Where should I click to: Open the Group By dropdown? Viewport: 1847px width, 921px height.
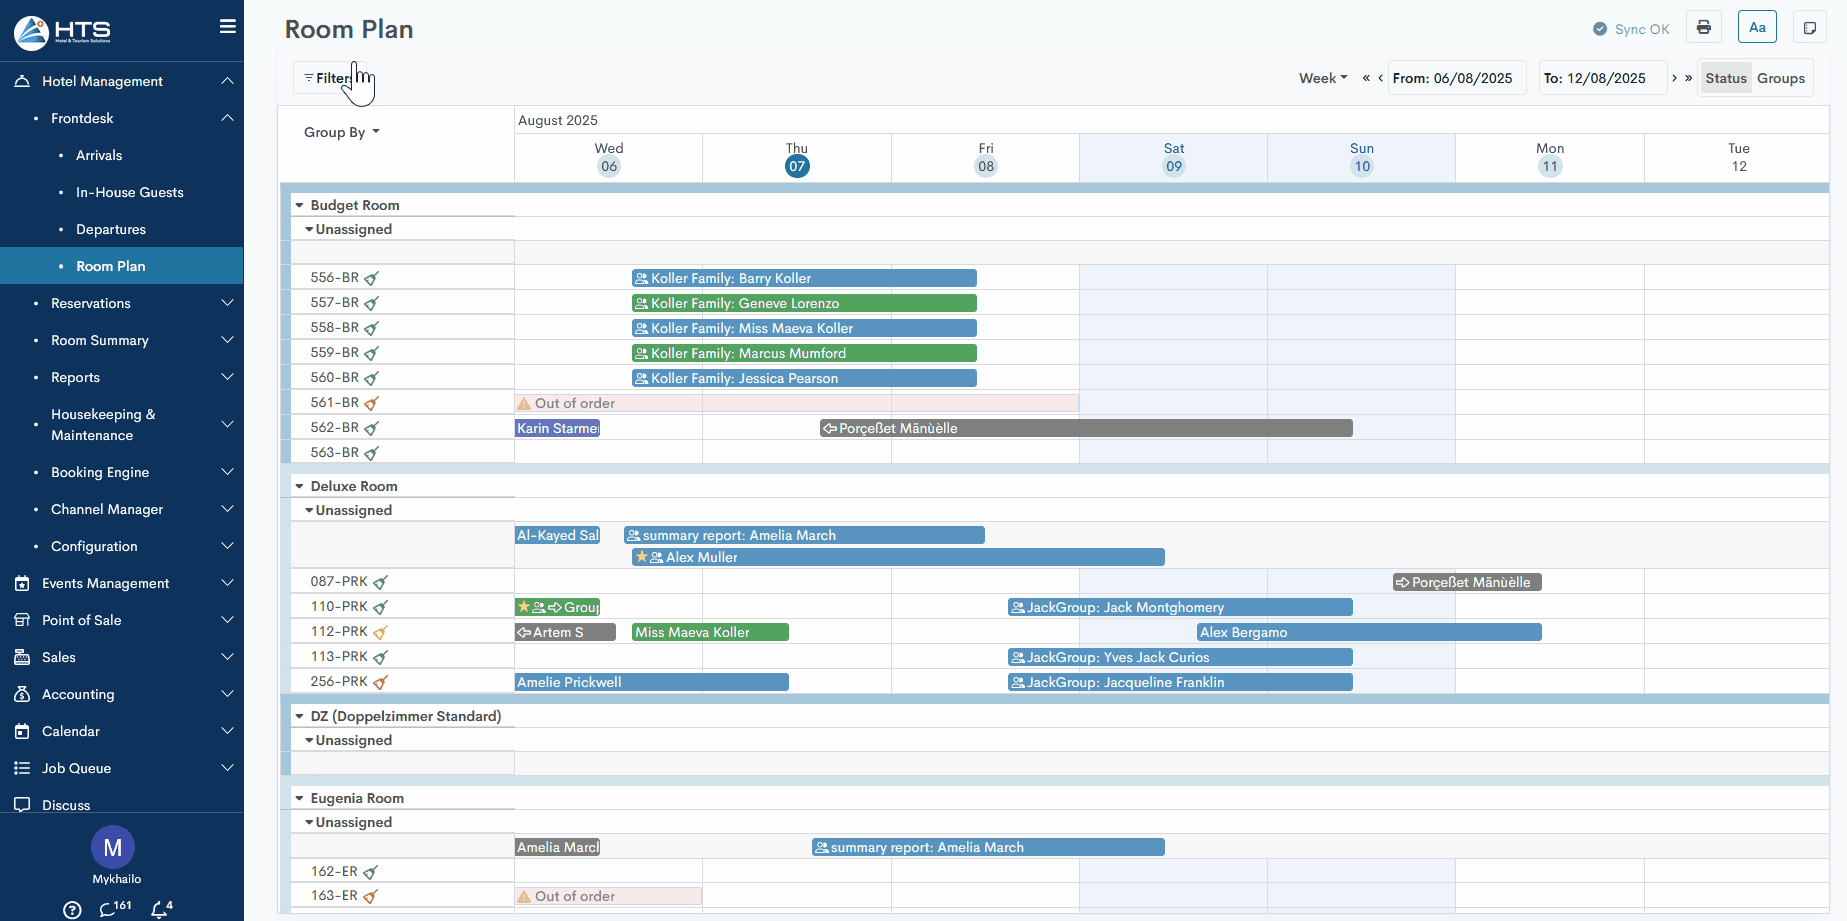[x=341, y=132]
